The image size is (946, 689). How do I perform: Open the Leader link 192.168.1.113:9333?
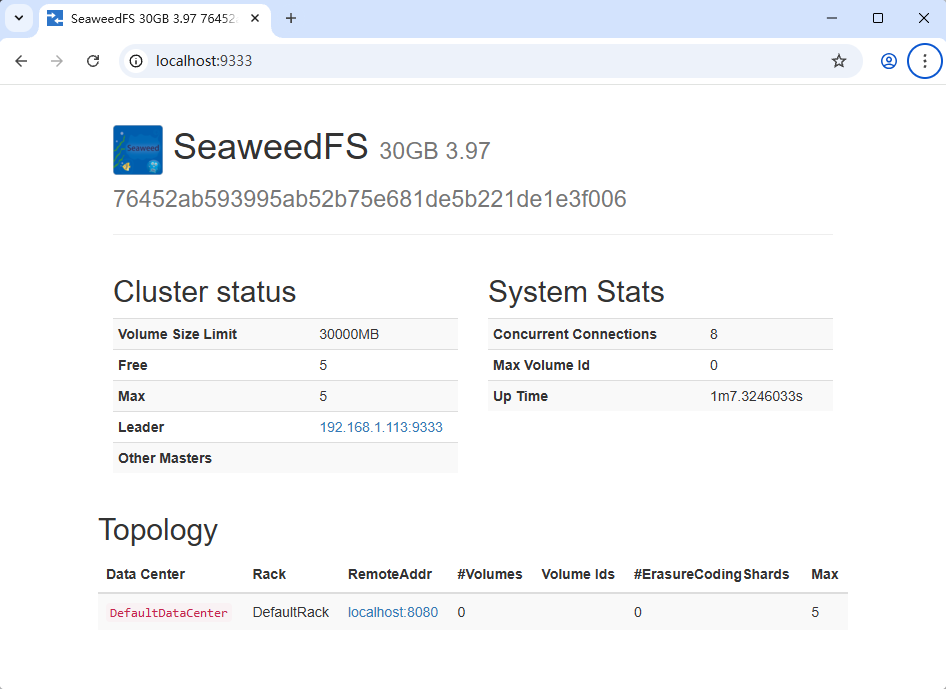381,427
